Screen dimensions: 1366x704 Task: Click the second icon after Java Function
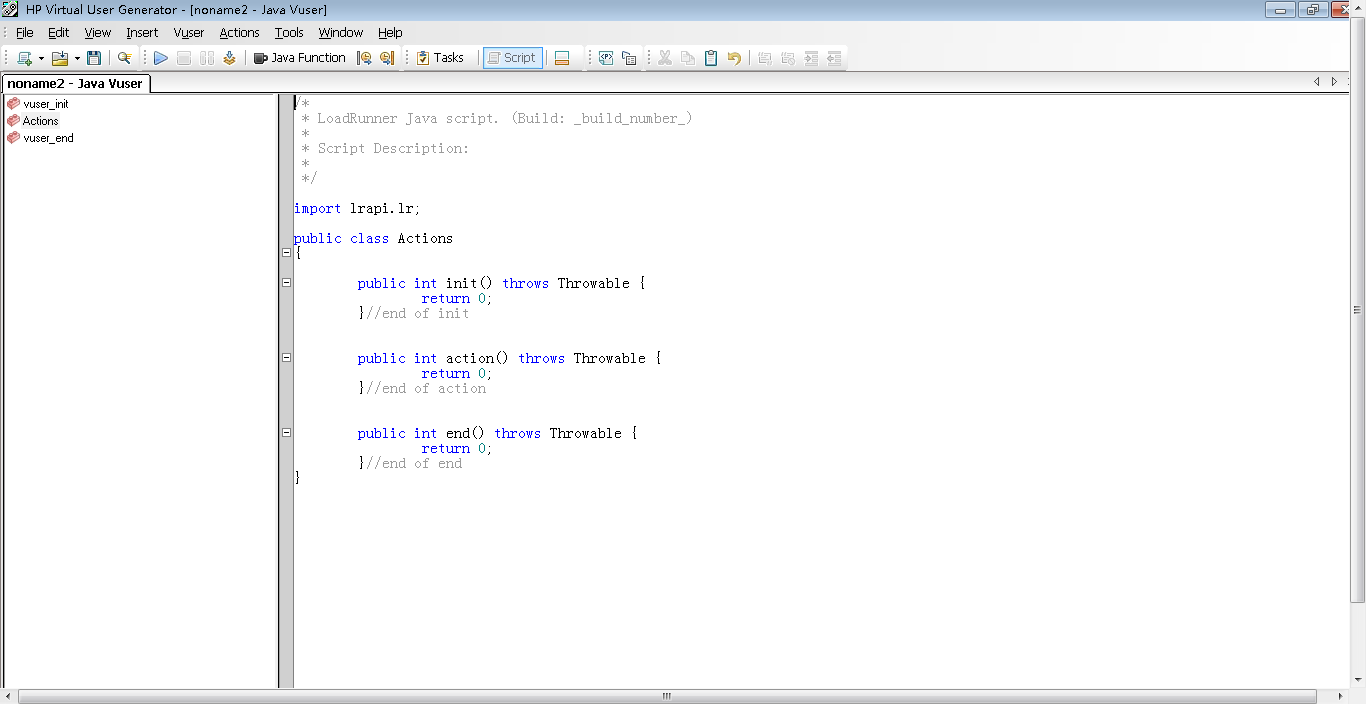[x=387, y=58]
